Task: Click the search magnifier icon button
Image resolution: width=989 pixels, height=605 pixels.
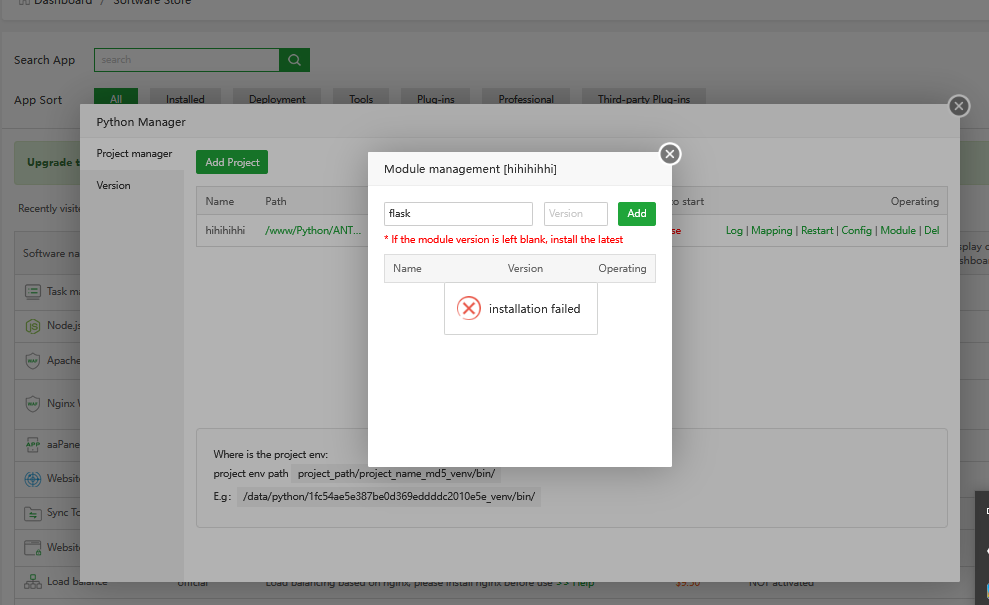Action: pyautogui.click(x=294, y=60)
